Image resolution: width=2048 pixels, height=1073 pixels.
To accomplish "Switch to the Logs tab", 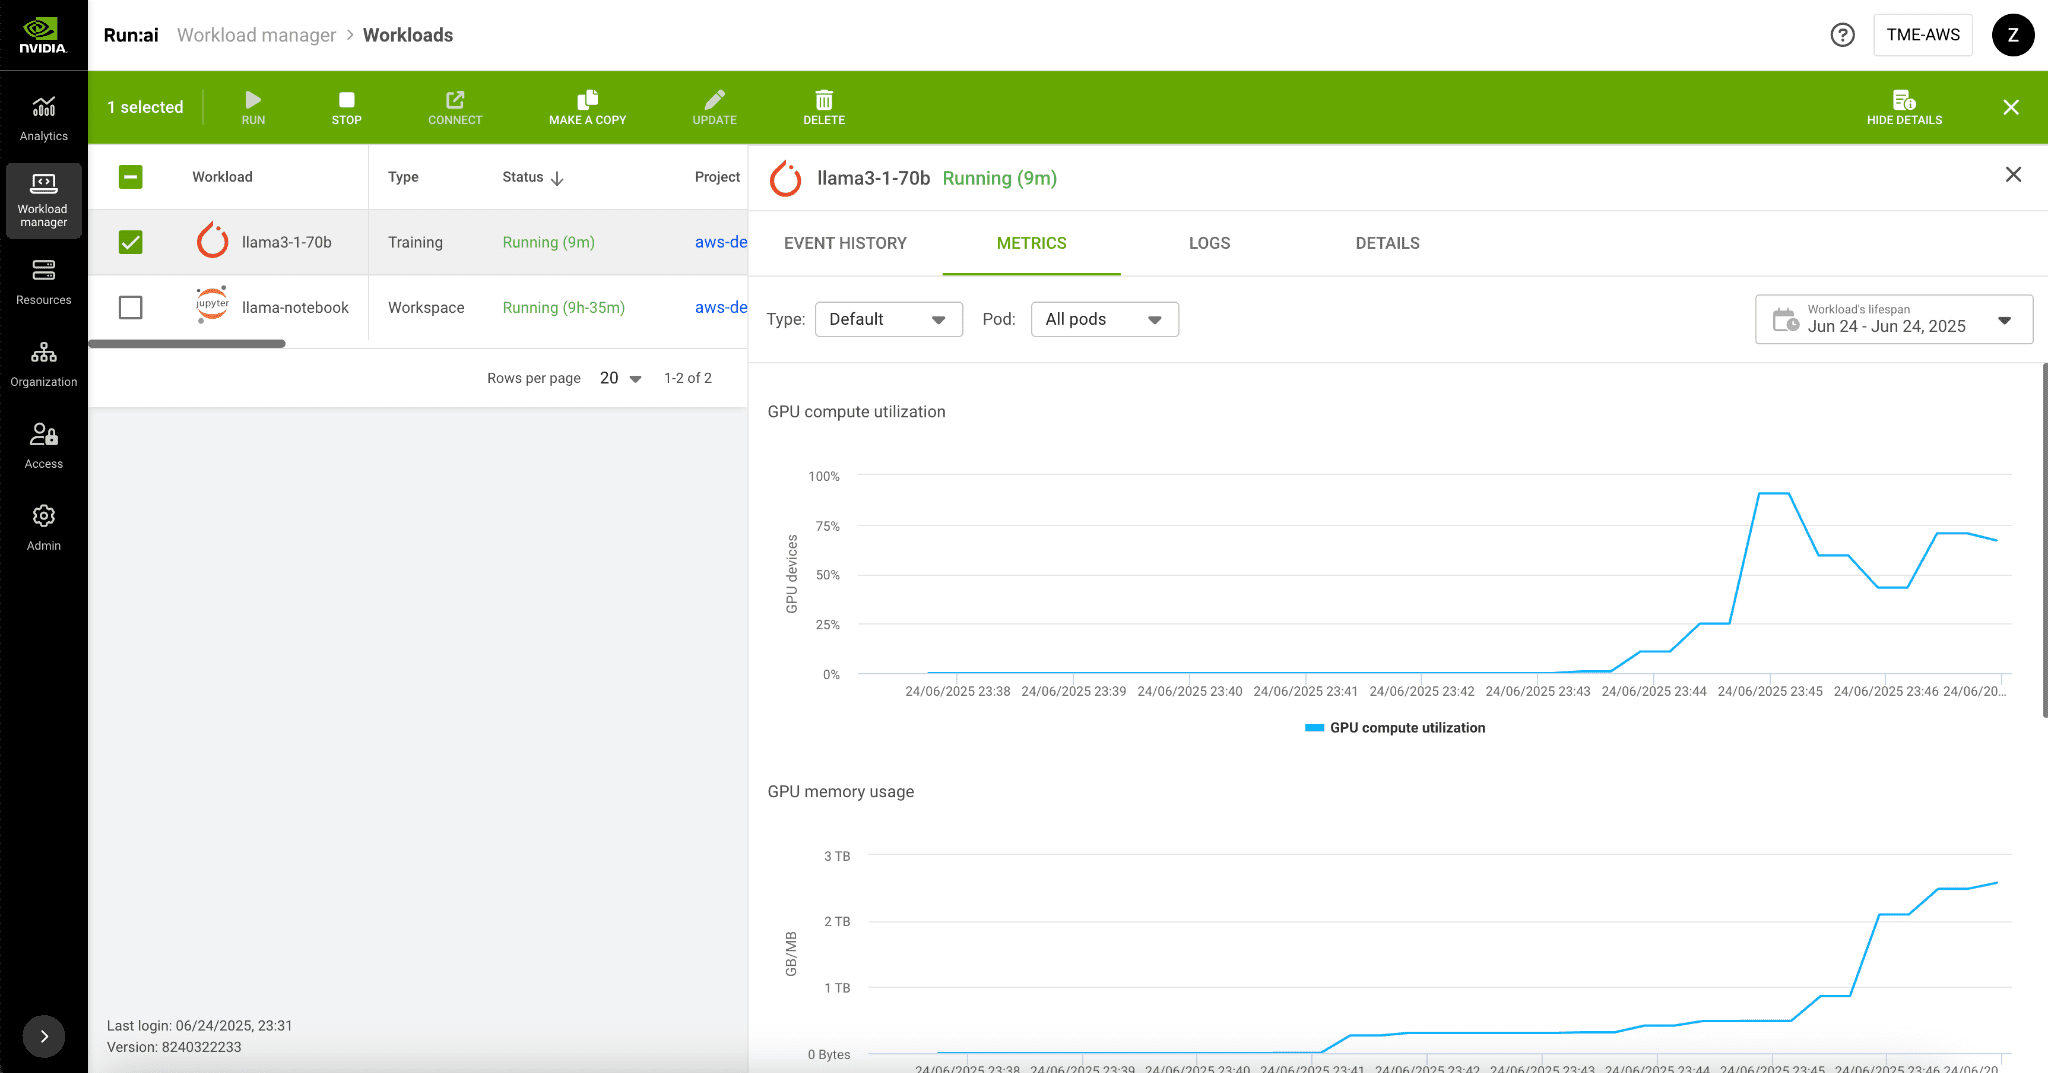I will click(1209, 243).
